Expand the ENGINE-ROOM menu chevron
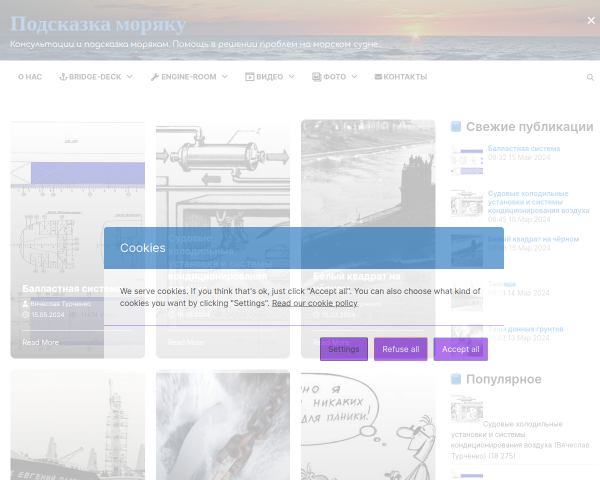This screenshot has height=480, width=600. (225, 77)
